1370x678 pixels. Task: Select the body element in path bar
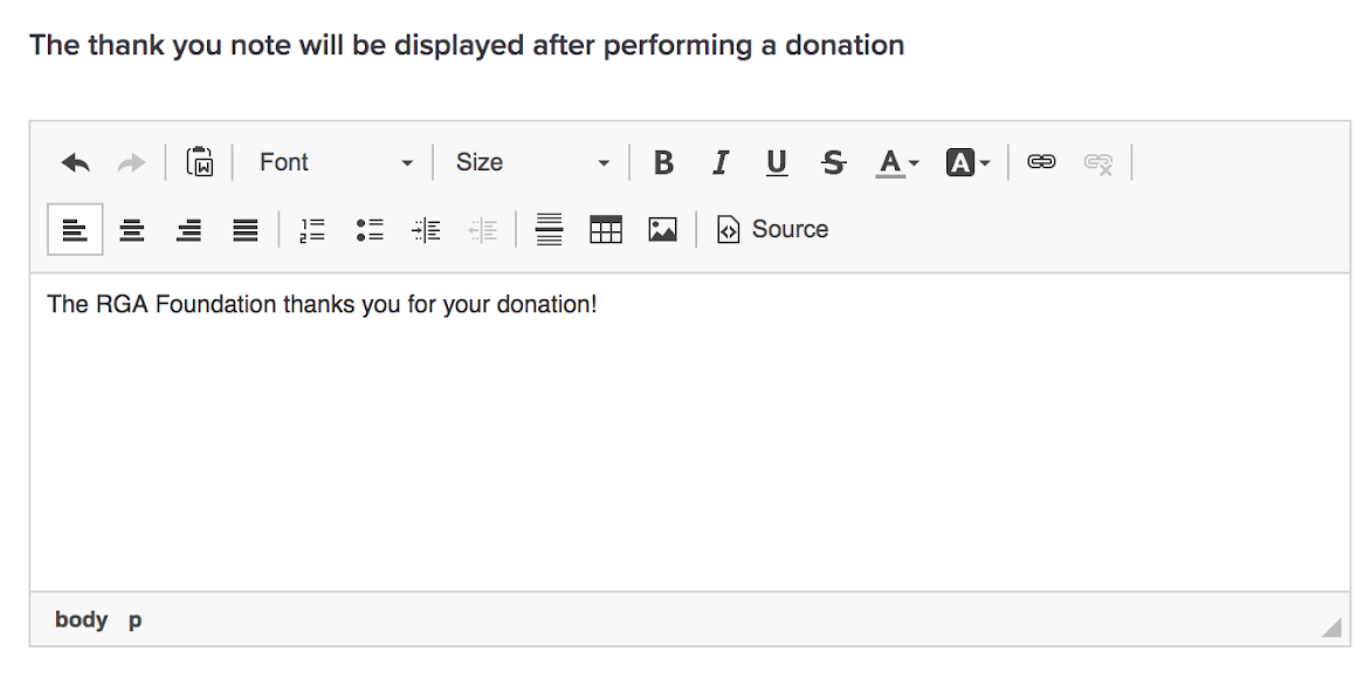[81, 620]
